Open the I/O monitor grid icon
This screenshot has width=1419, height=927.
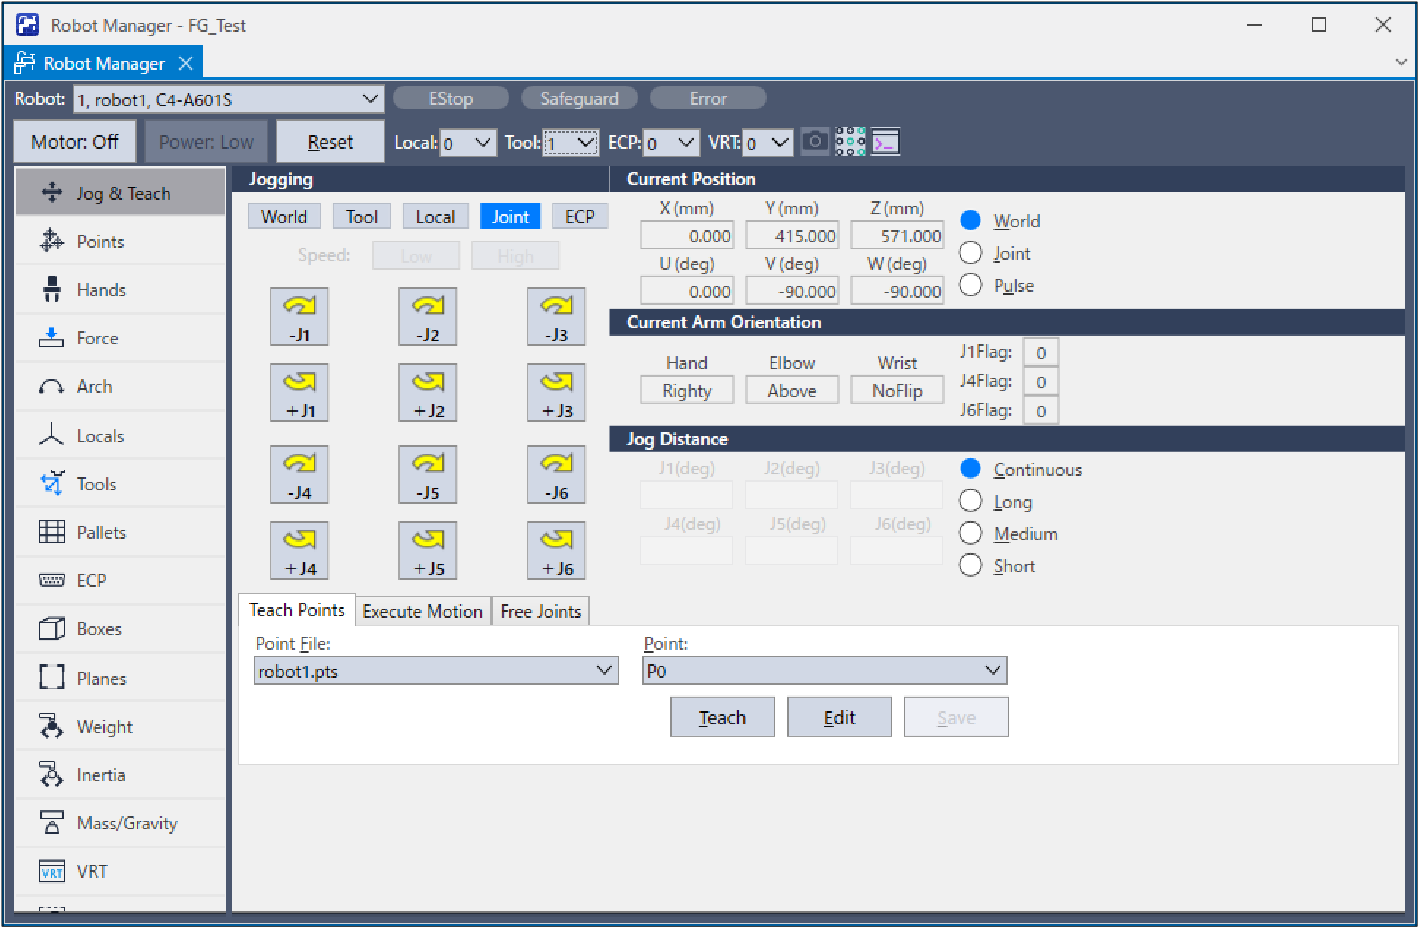pos(850,142)
